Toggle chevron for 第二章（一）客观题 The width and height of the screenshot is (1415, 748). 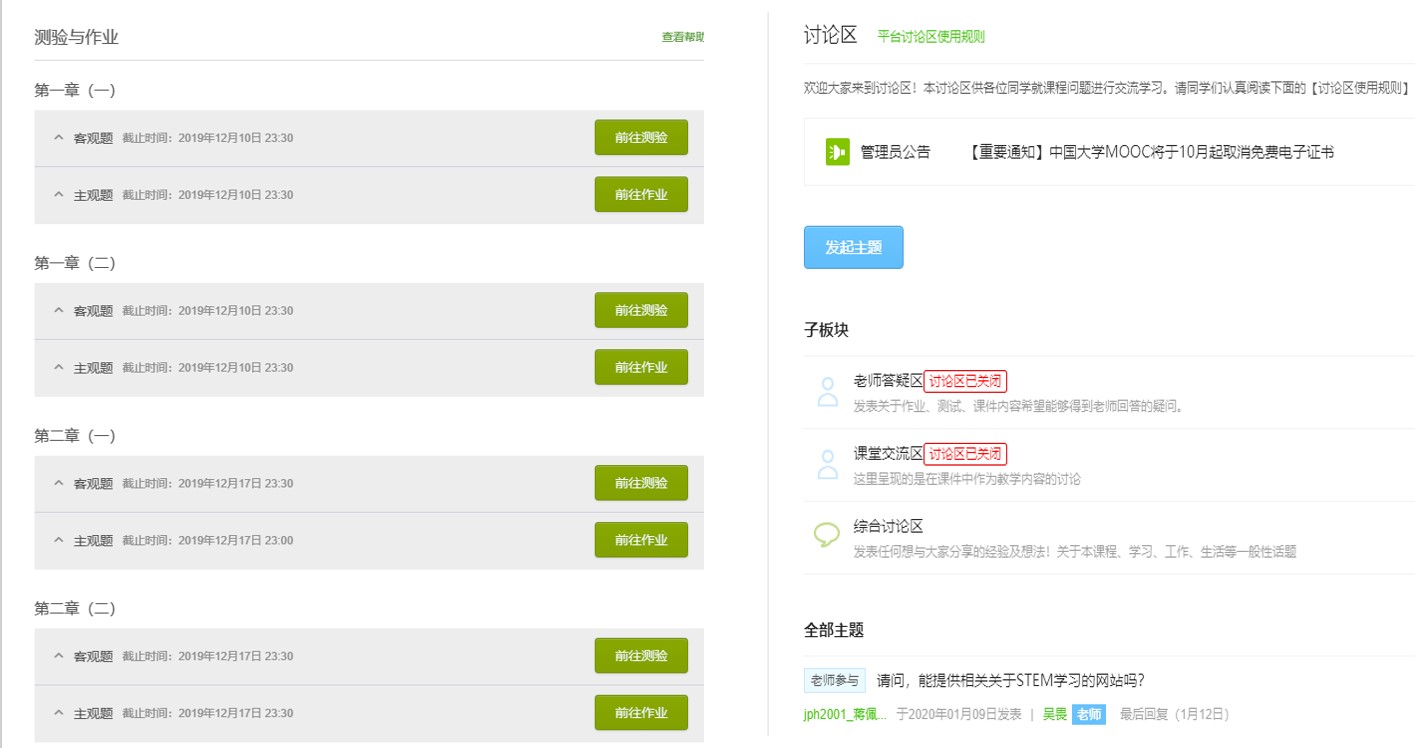(58, 484)
